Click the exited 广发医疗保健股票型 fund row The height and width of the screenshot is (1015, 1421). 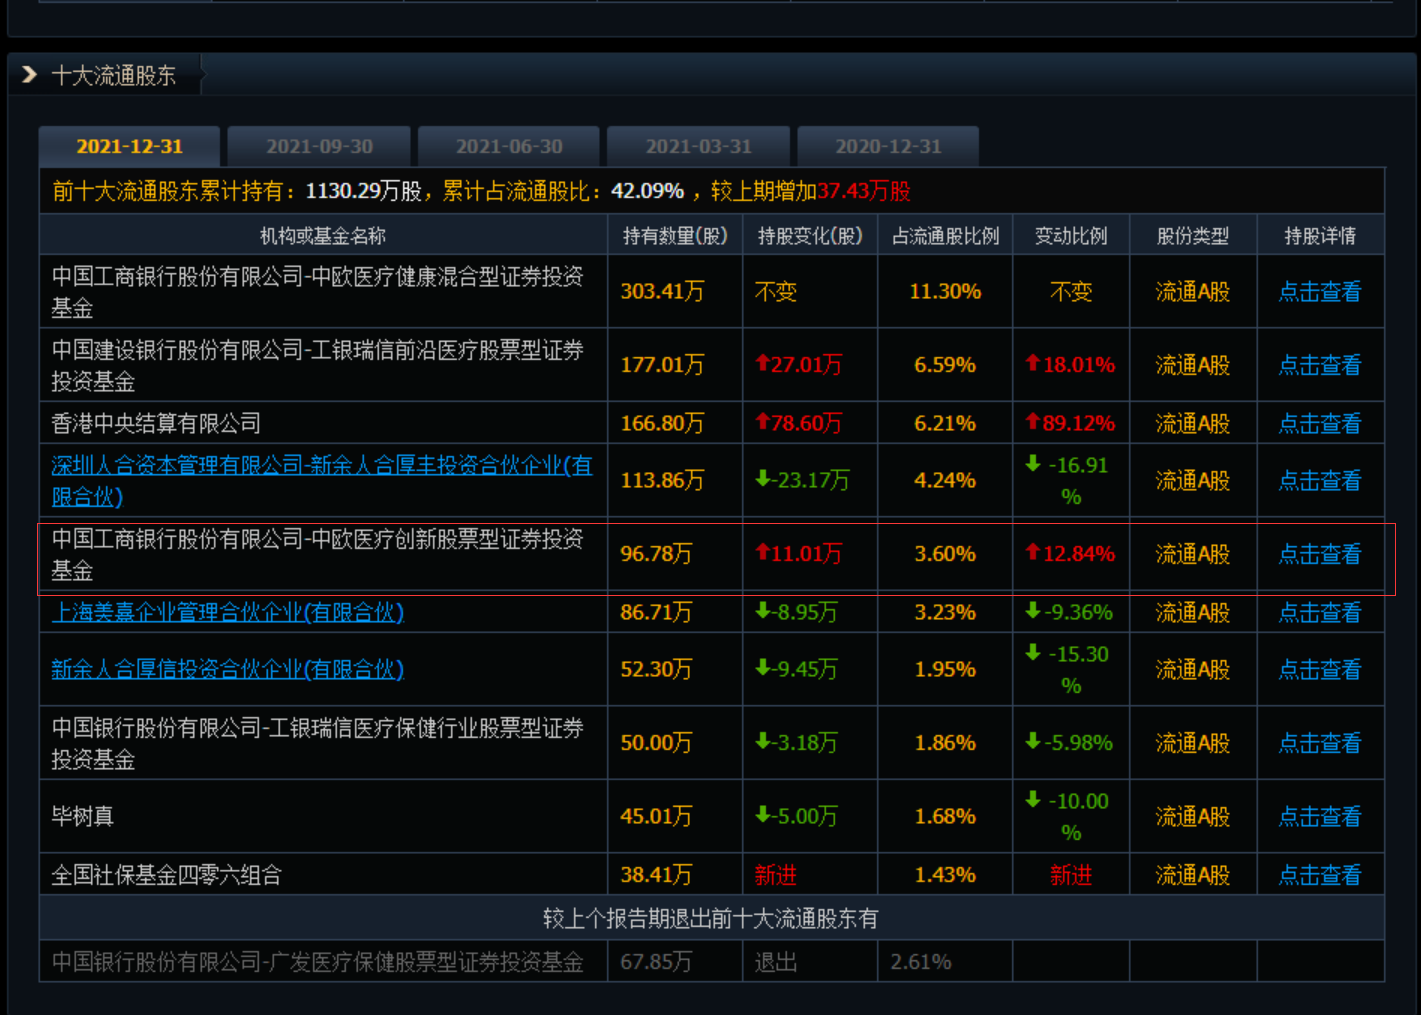coord(712,962)
